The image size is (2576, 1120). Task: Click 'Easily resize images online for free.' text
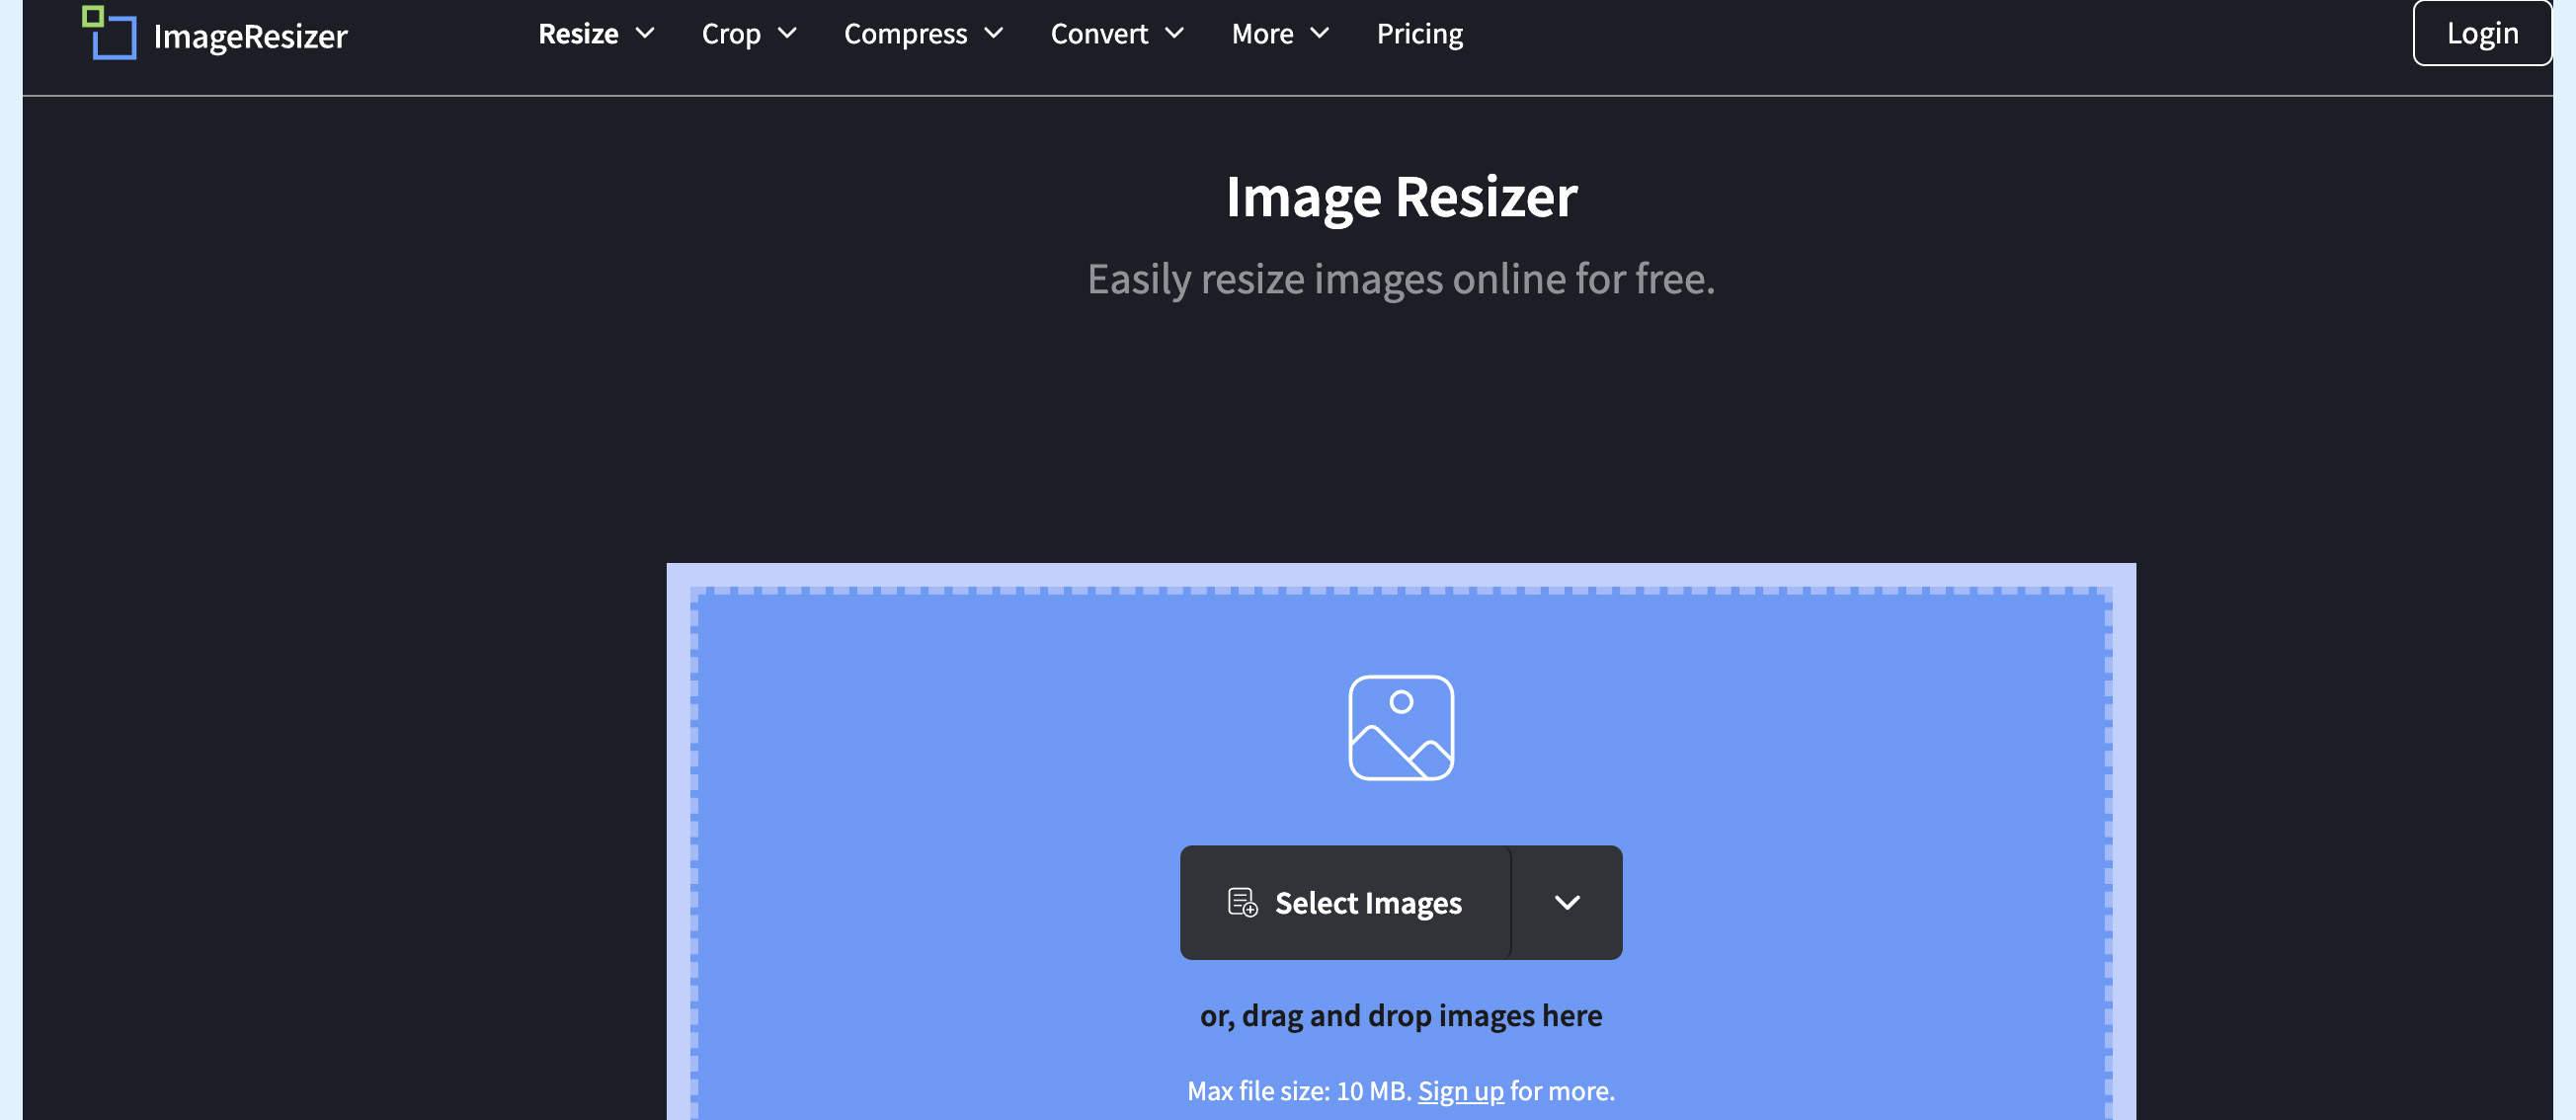pyautogui.click(x=1401, y=279)
